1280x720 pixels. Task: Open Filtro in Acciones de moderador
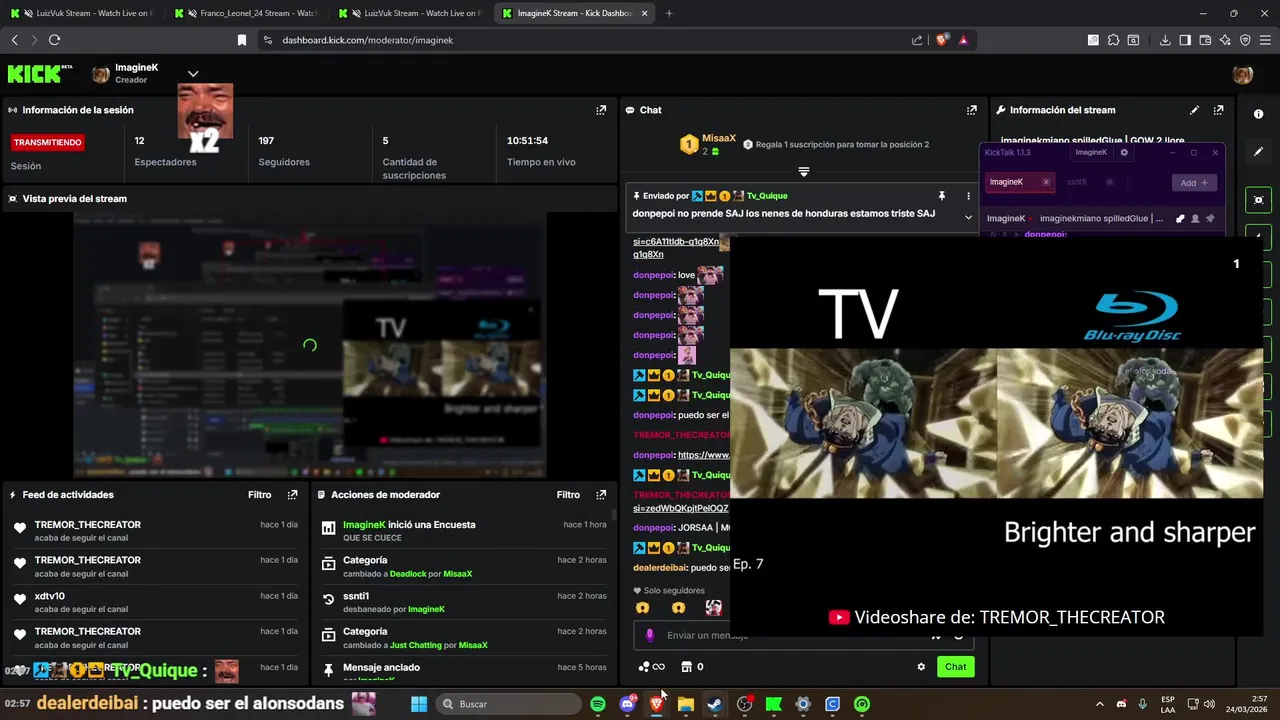[x=568, y=494]
